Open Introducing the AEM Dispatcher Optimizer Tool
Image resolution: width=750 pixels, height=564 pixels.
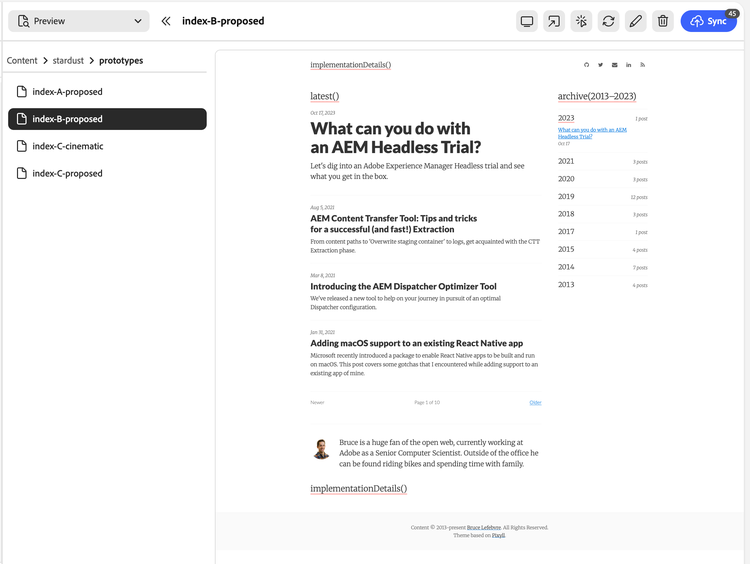click(403, 286)
